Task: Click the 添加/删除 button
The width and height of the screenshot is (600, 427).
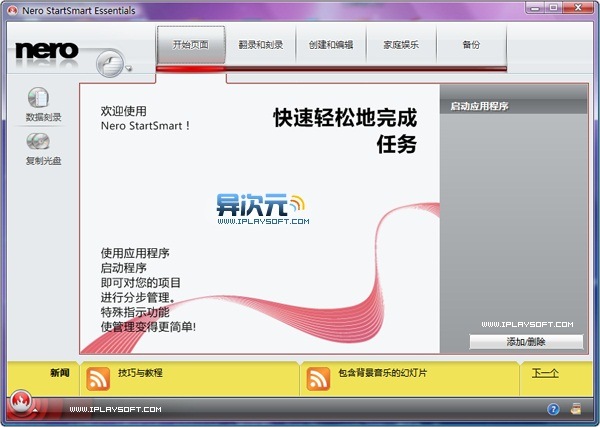Action: click(x=526, y=342)
